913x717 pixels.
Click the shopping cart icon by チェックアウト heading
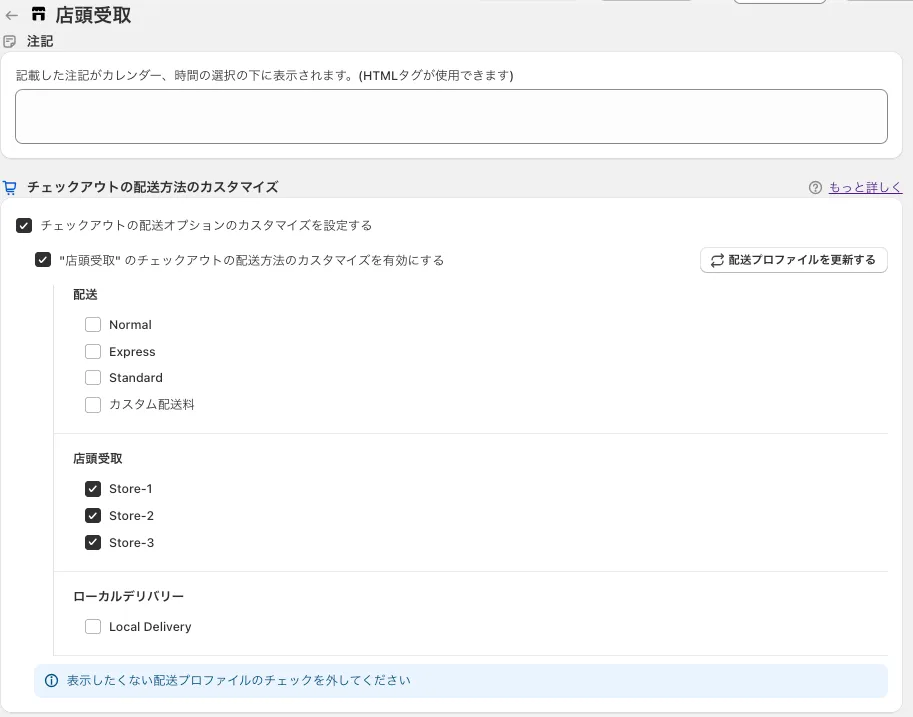click(x=10, y=187)
